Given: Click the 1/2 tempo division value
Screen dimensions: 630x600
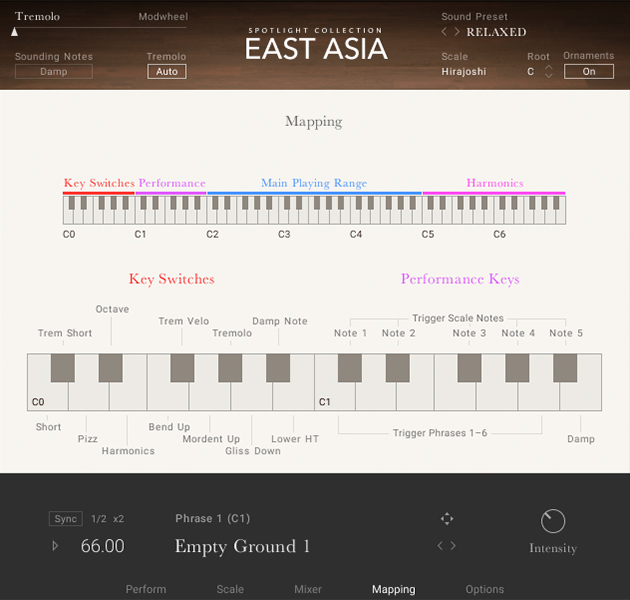Looking at the screenshot, I should tap(98, 518).
